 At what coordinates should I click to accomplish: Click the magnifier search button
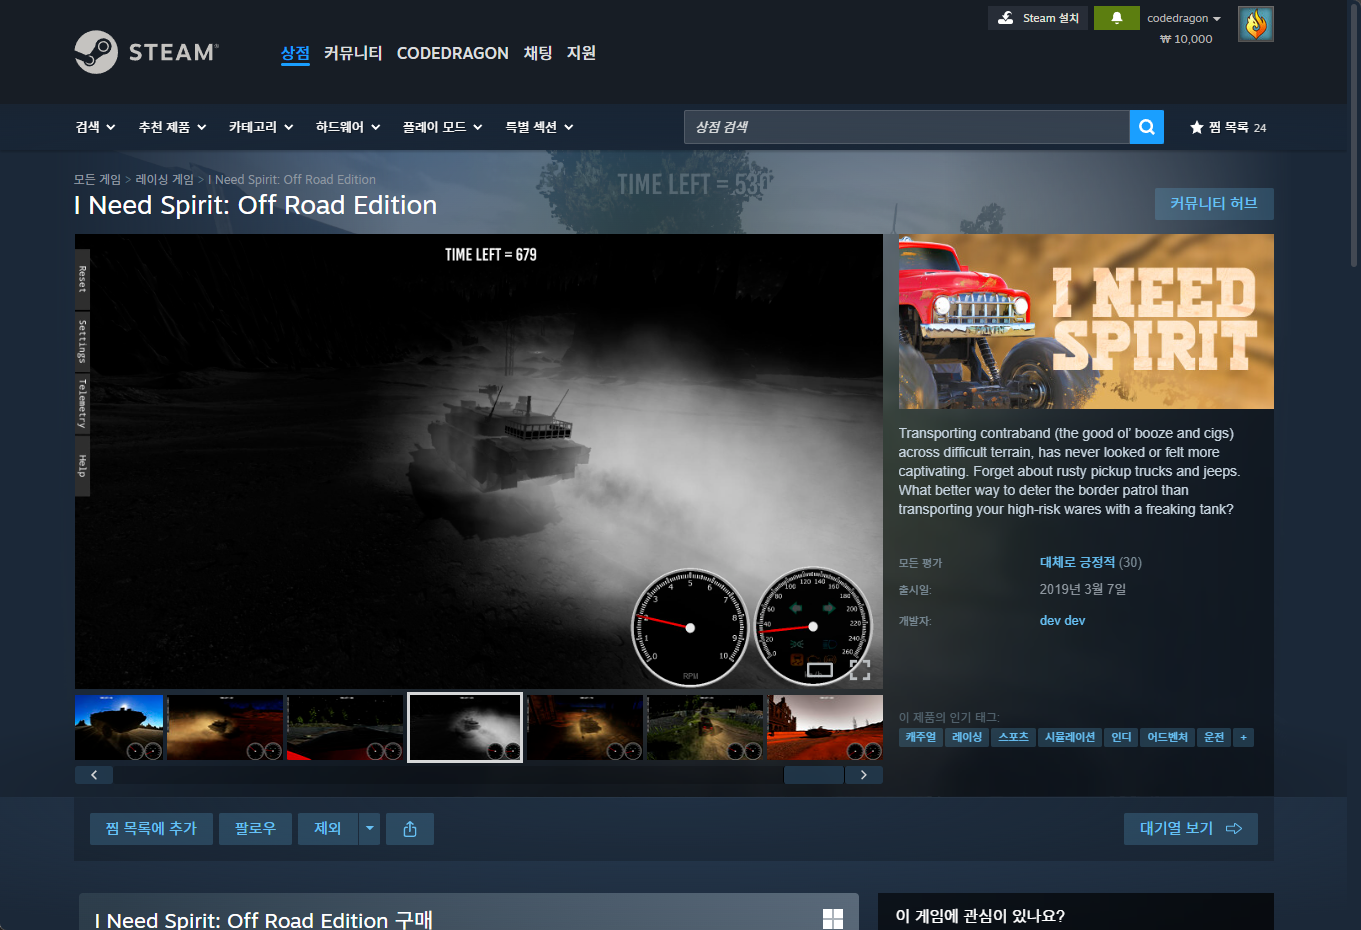1146,127
